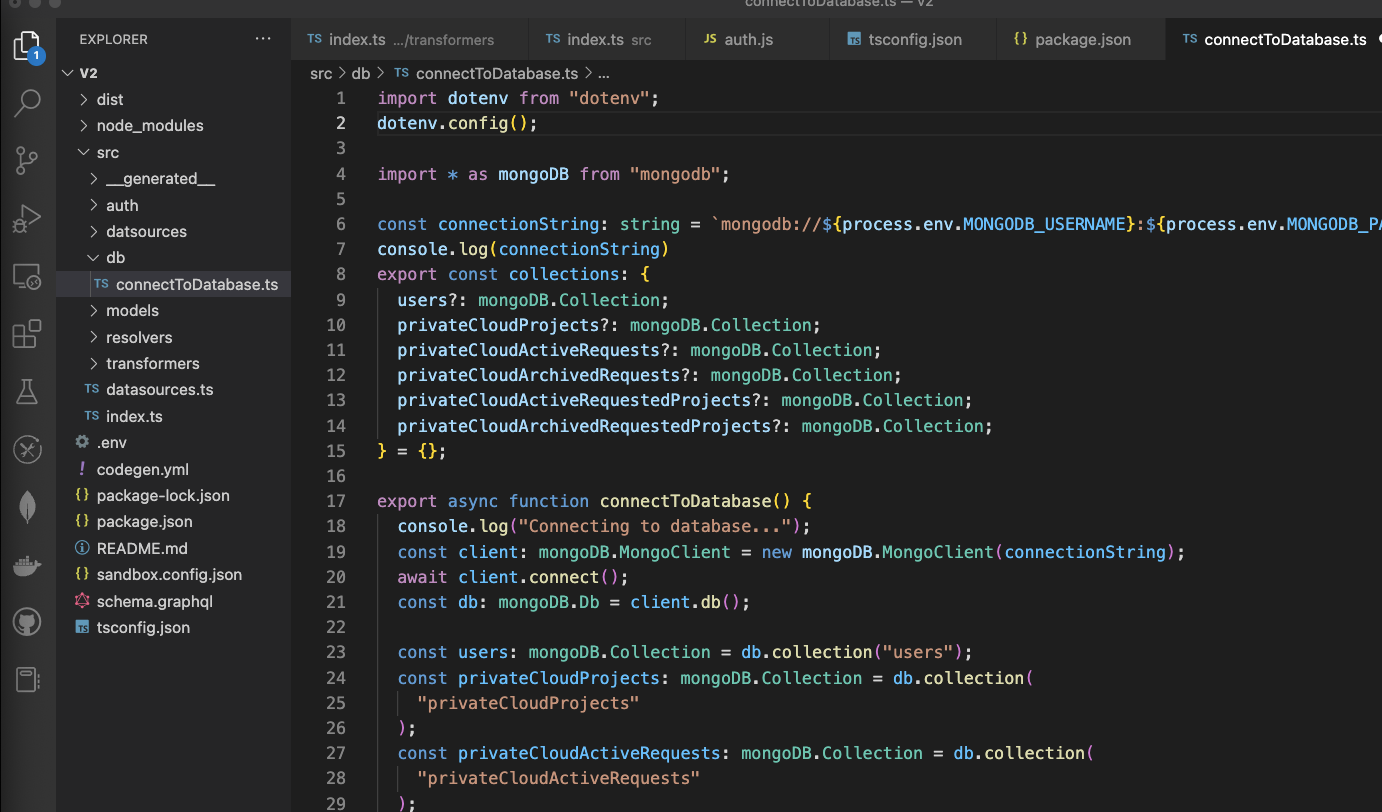Click the breadcrumb ellipsis symbol

click(604, 73)
